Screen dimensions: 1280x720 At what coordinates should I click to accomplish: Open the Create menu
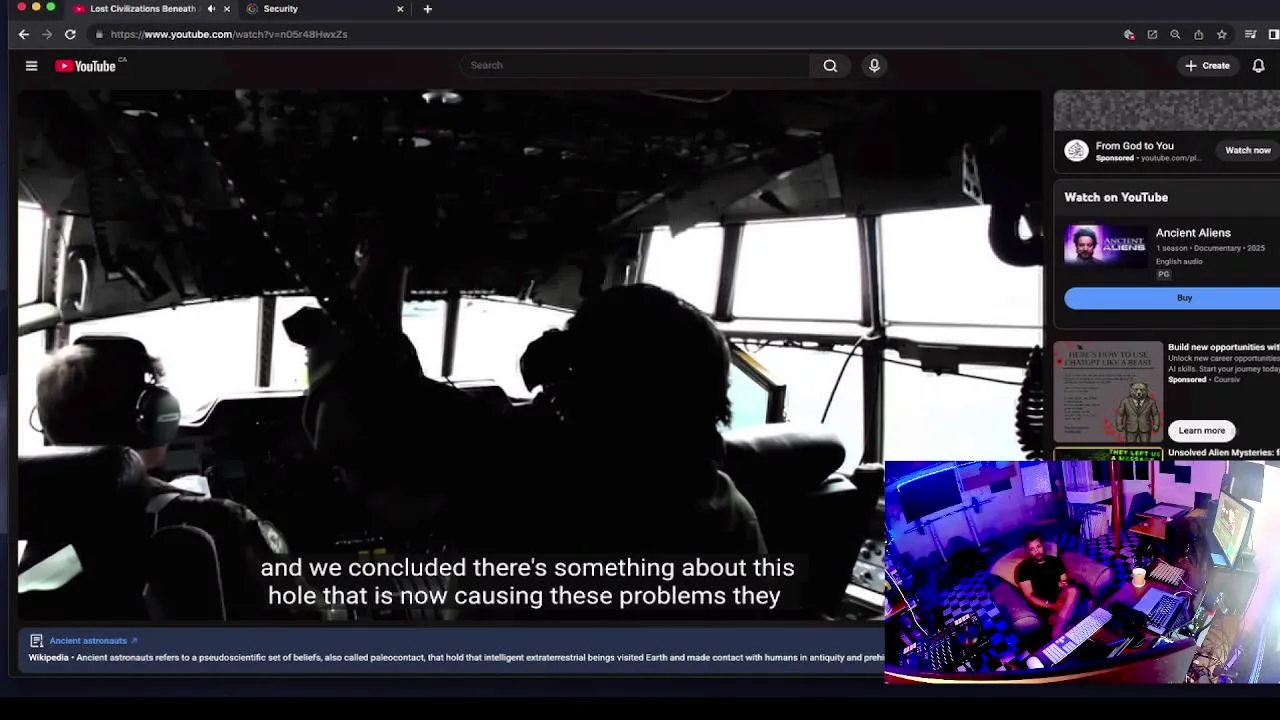[1207, 65]
